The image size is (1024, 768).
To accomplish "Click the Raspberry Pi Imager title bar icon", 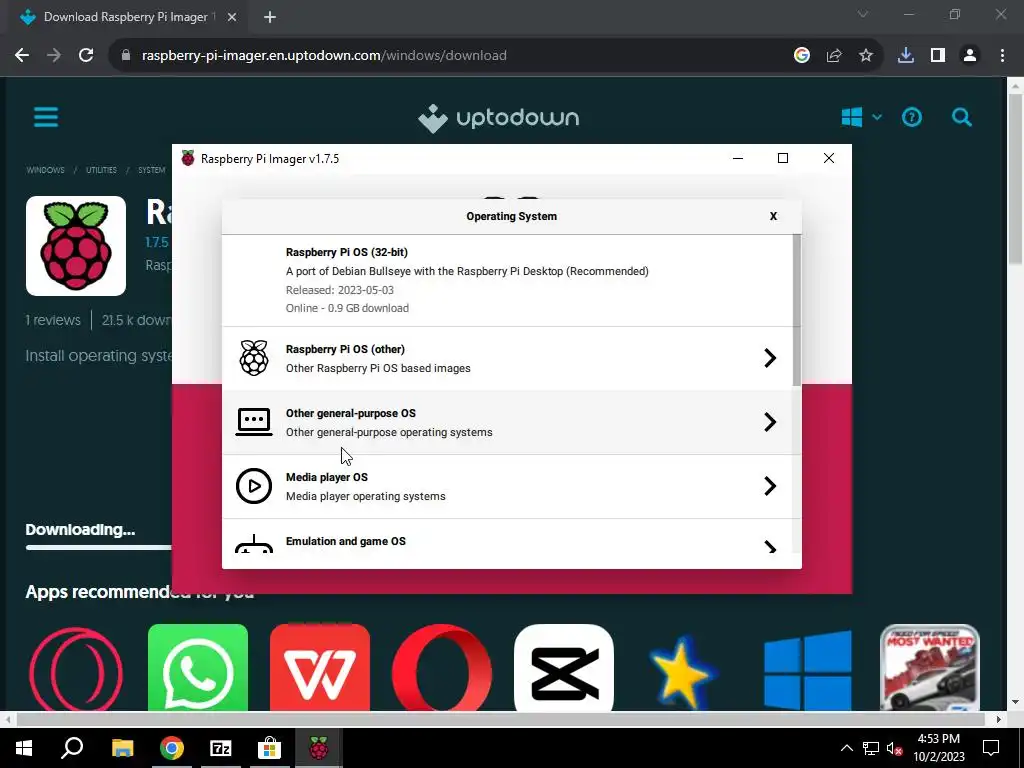I will [188, 159].
